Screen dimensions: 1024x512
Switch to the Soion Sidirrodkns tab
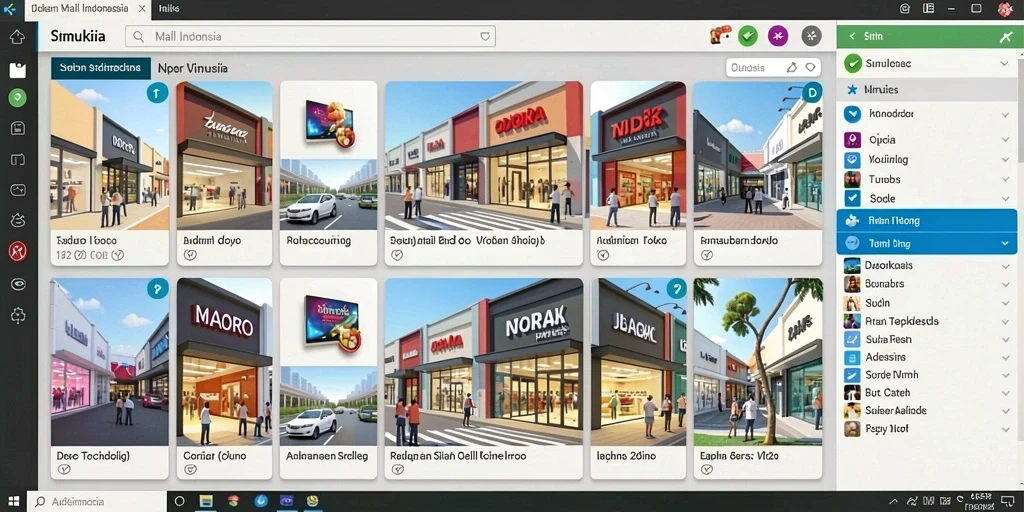tap(101, 68)
